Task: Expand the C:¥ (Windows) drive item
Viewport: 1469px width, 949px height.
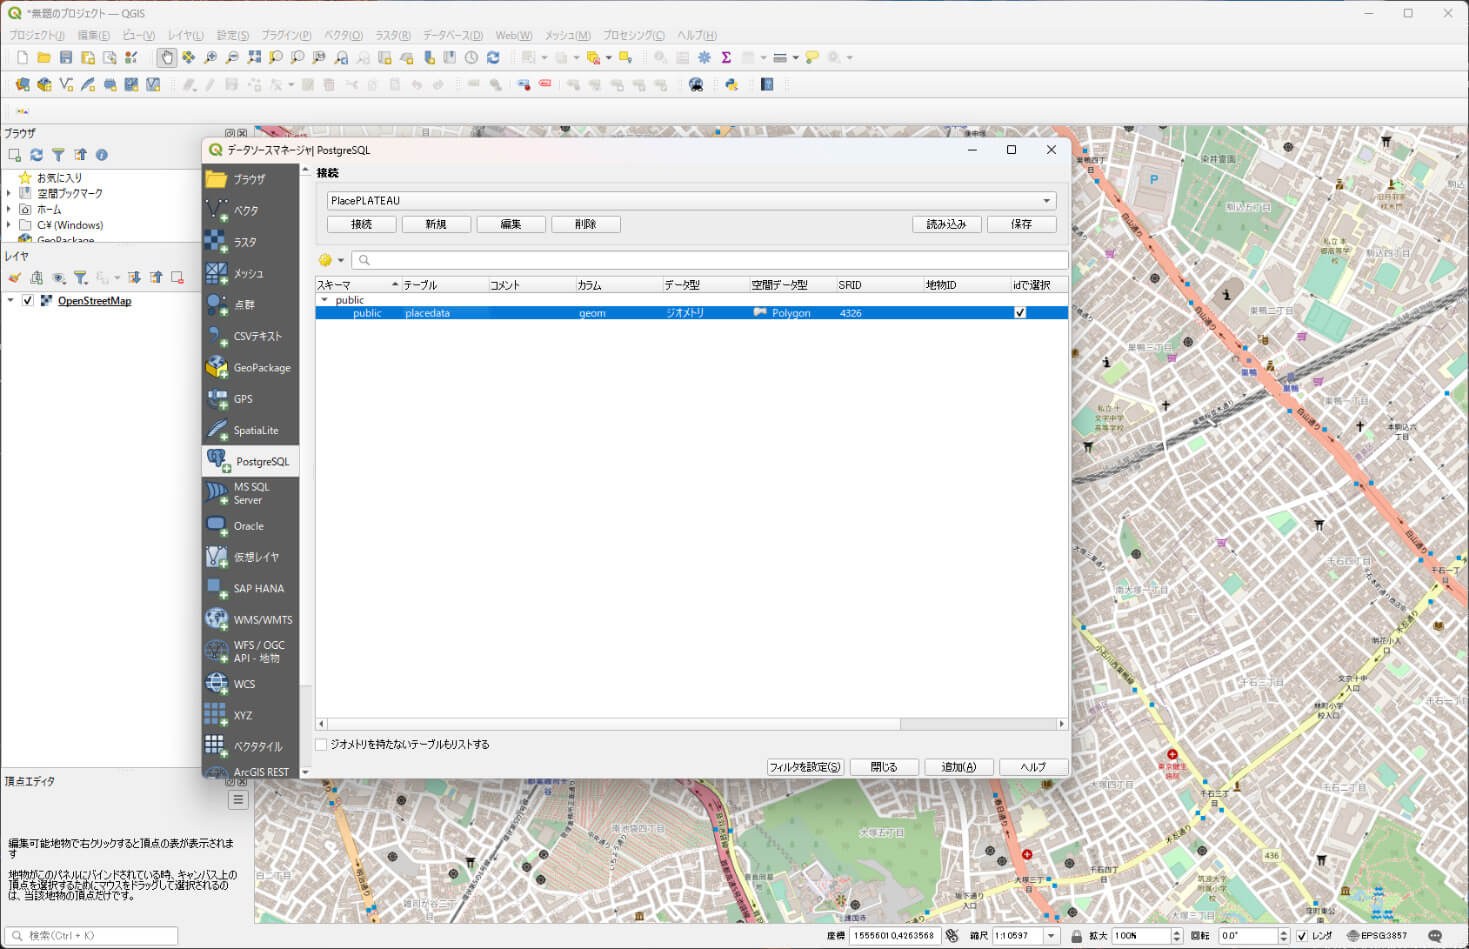Action: [9, 225]
